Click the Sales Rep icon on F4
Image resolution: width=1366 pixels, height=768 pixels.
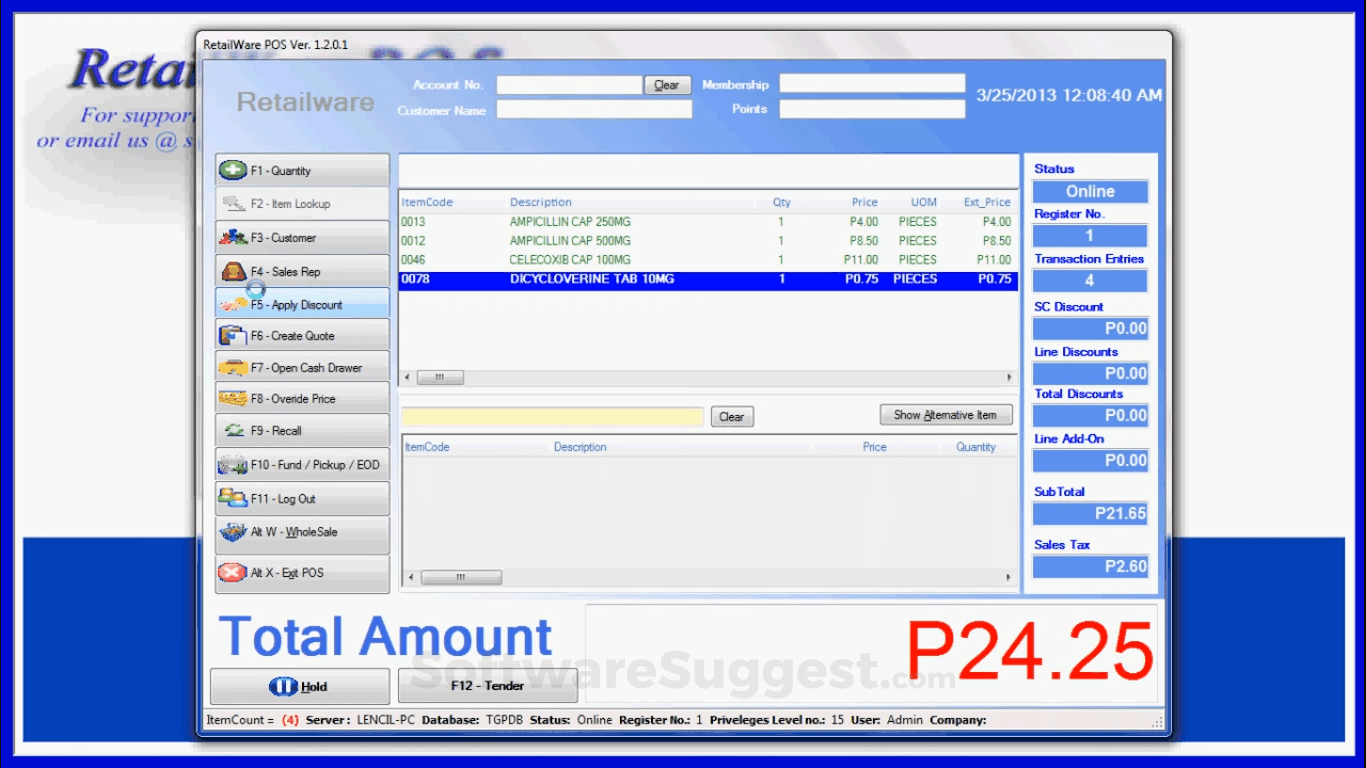click(x=233, y=271)
